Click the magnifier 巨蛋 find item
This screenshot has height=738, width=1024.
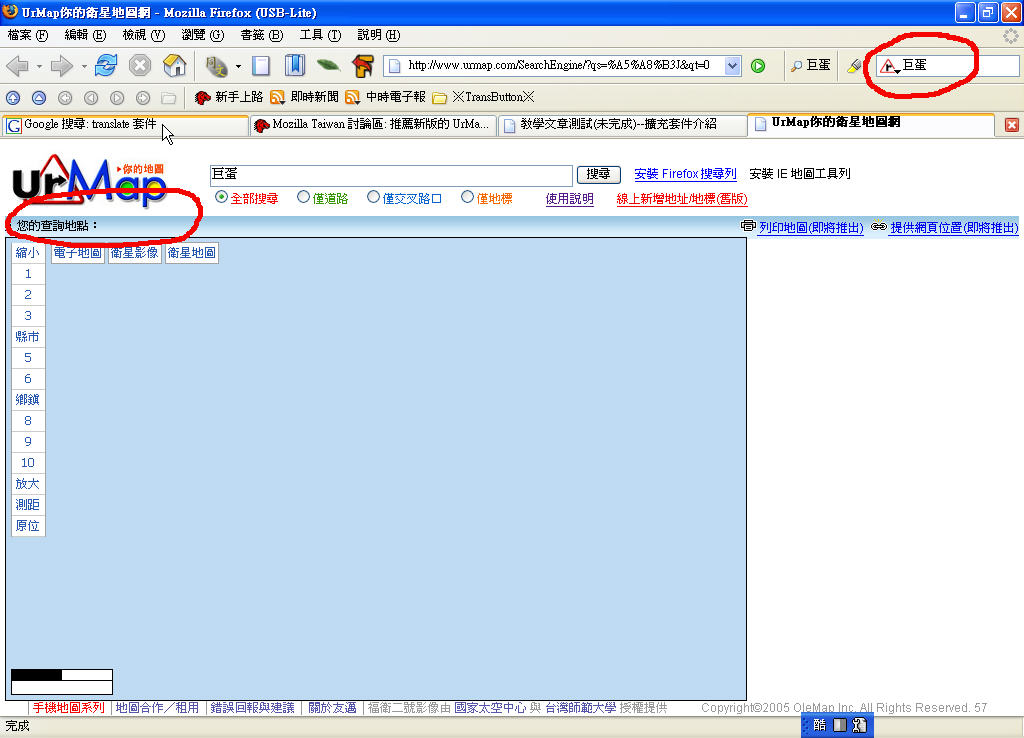(x=810, y=65)
